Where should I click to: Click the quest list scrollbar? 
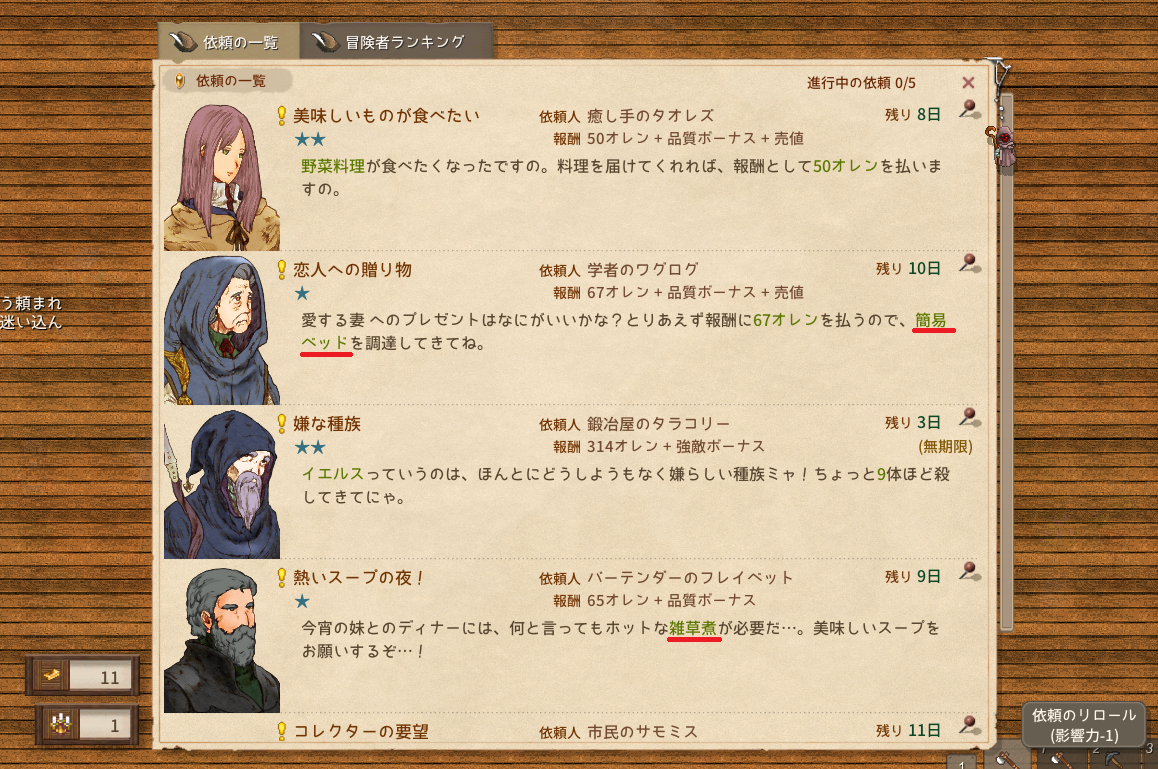1007,362
